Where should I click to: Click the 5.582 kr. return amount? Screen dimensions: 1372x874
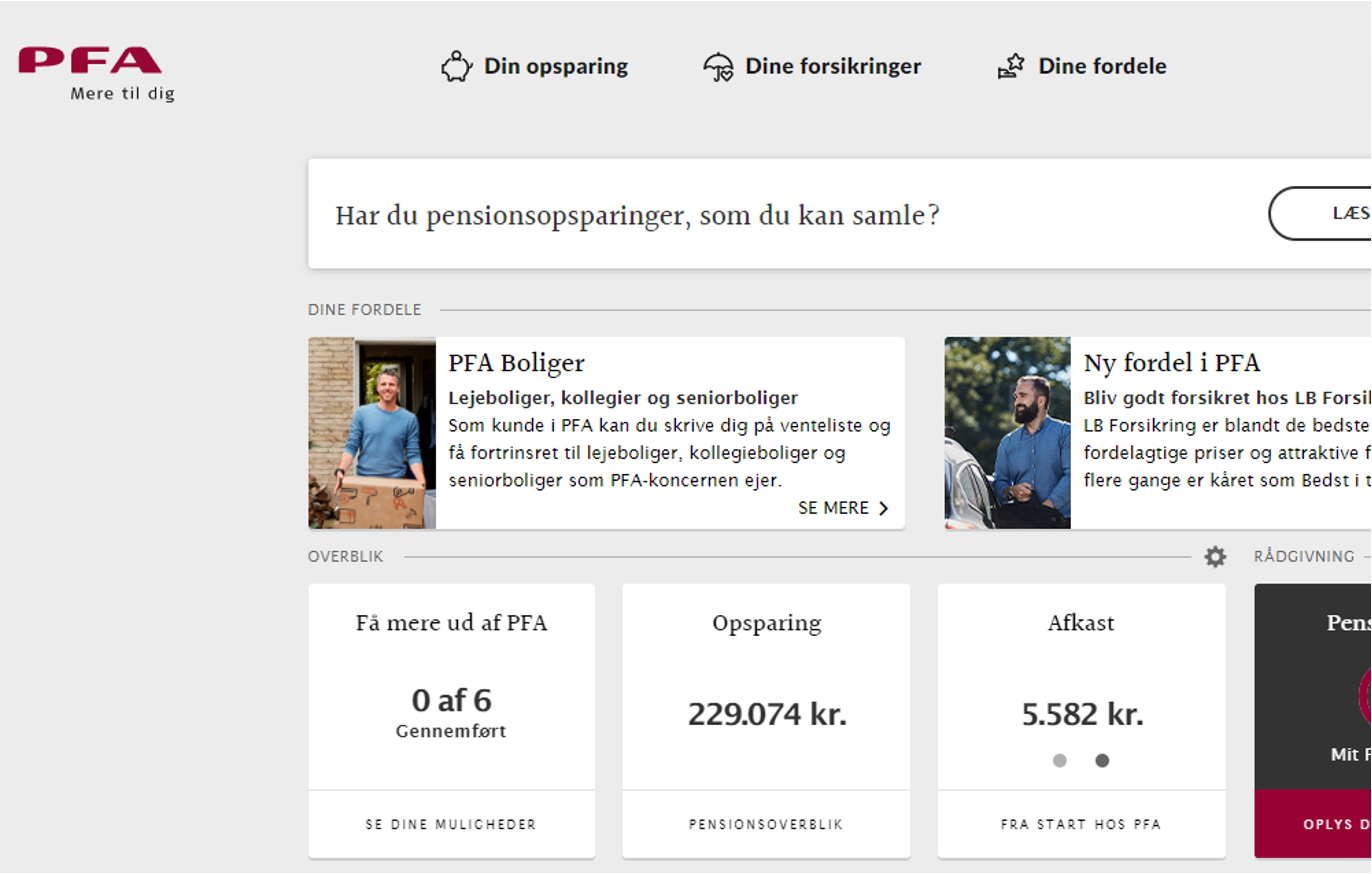point(1082,715)
